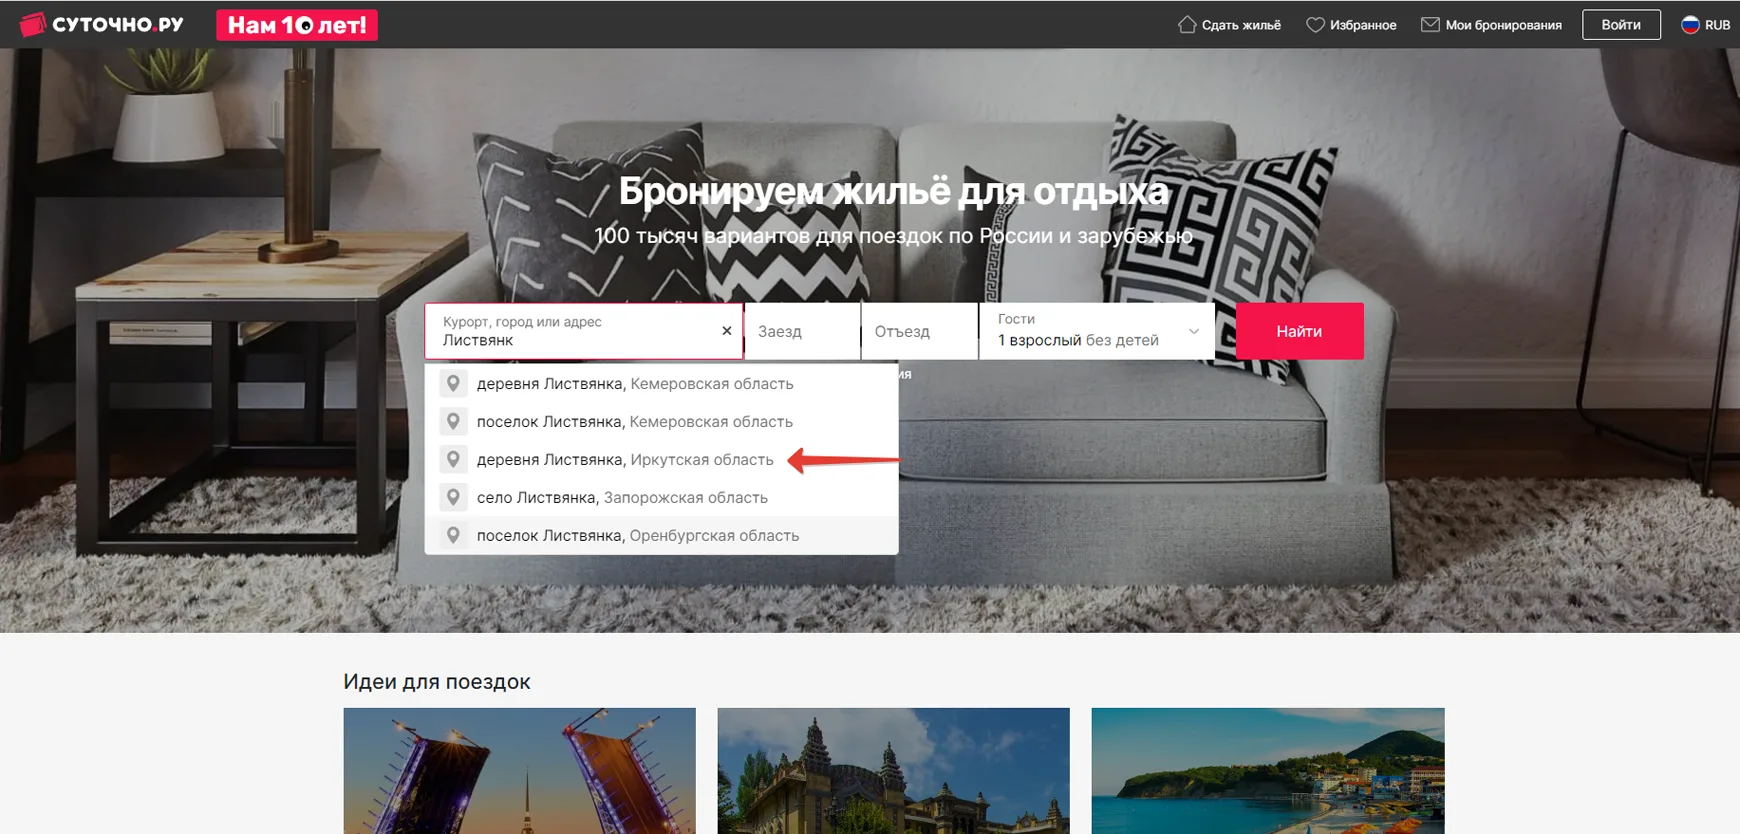Image resolution: width=1740 pixels, height=834 pixels.
Task: Open the 'Нам 10 лет!' anniversary banner
Action: point(297,25)
